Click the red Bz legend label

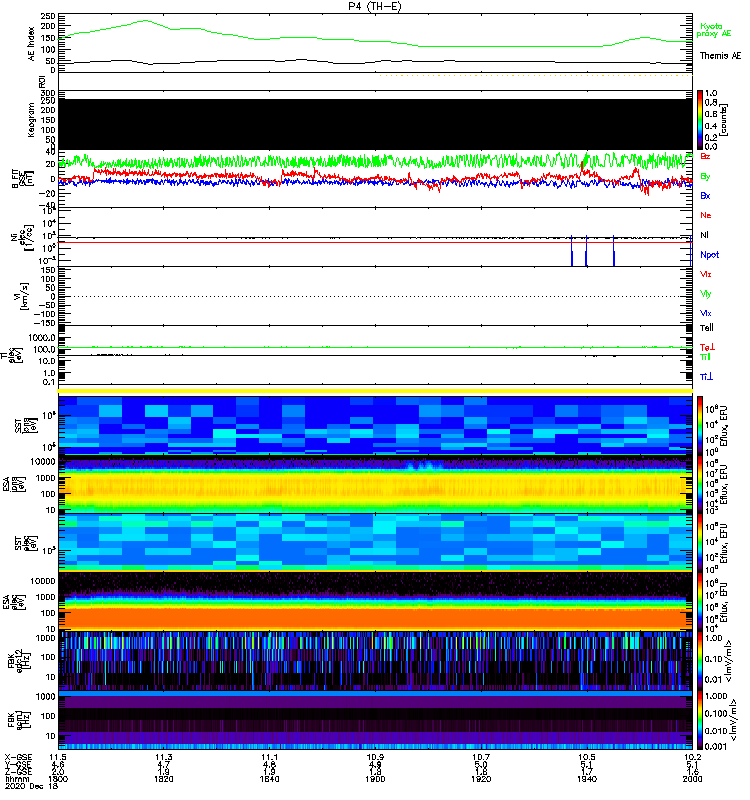(706, 157)
